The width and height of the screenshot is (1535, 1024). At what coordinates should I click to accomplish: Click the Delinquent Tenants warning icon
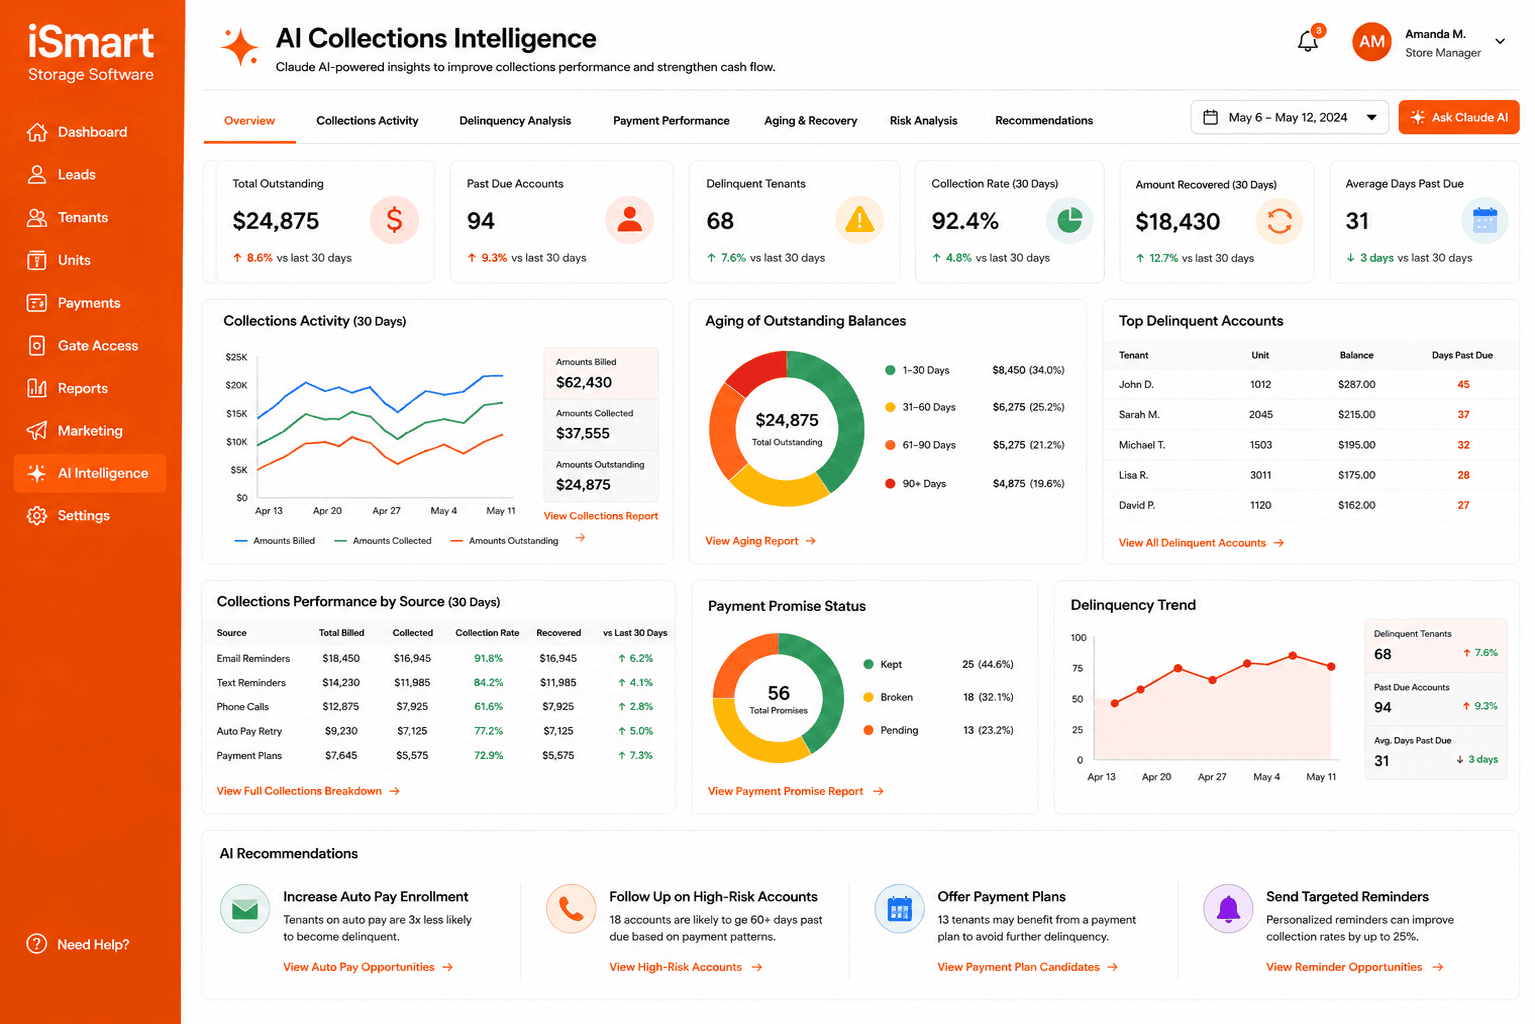859,220
